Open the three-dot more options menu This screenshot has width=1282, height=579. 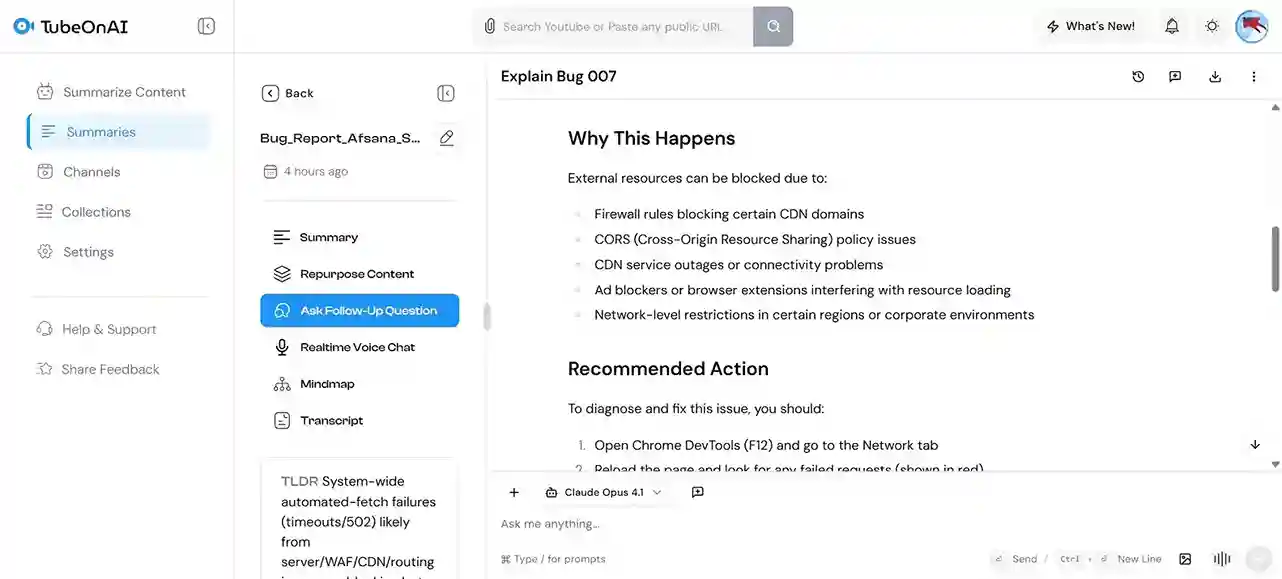pos(1254,77)
